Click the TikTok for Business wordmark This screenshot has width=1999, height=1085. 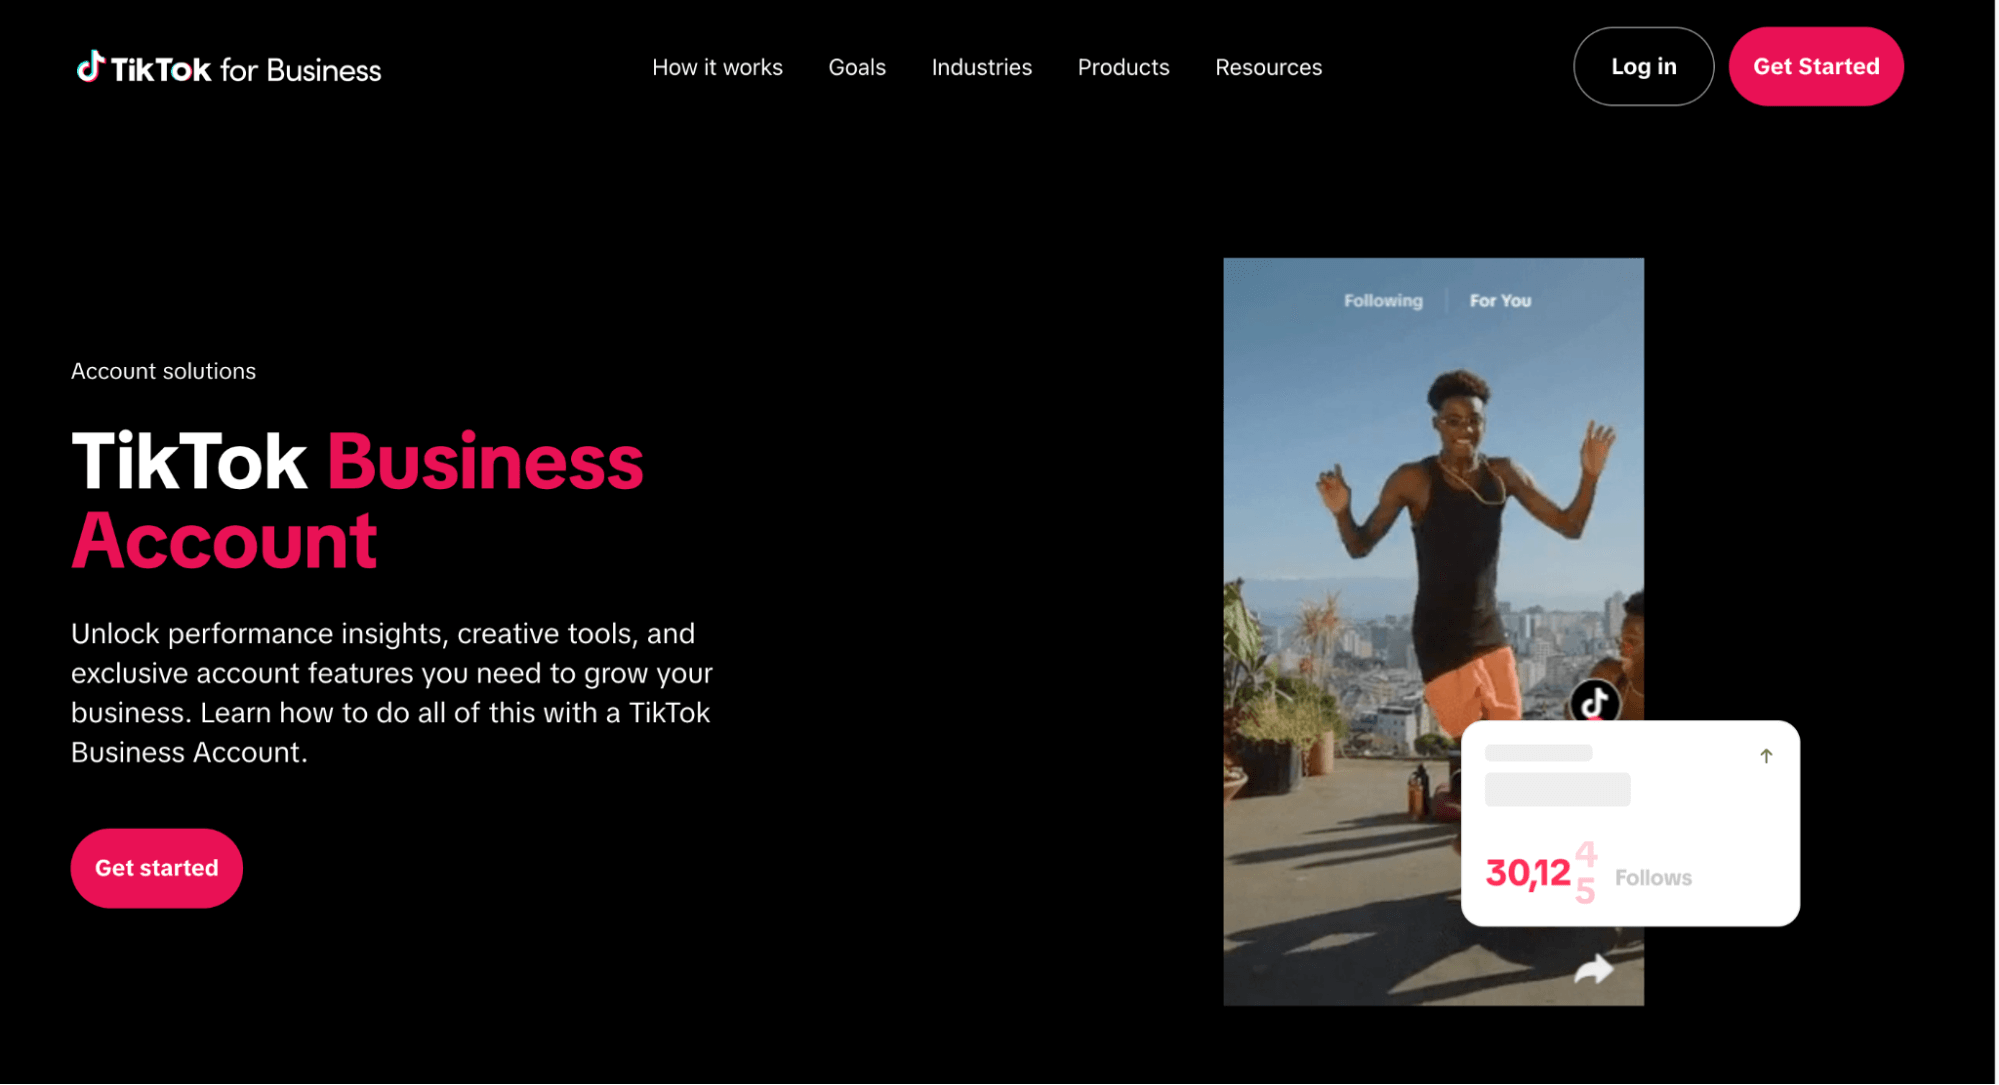[x=230, y=68]
